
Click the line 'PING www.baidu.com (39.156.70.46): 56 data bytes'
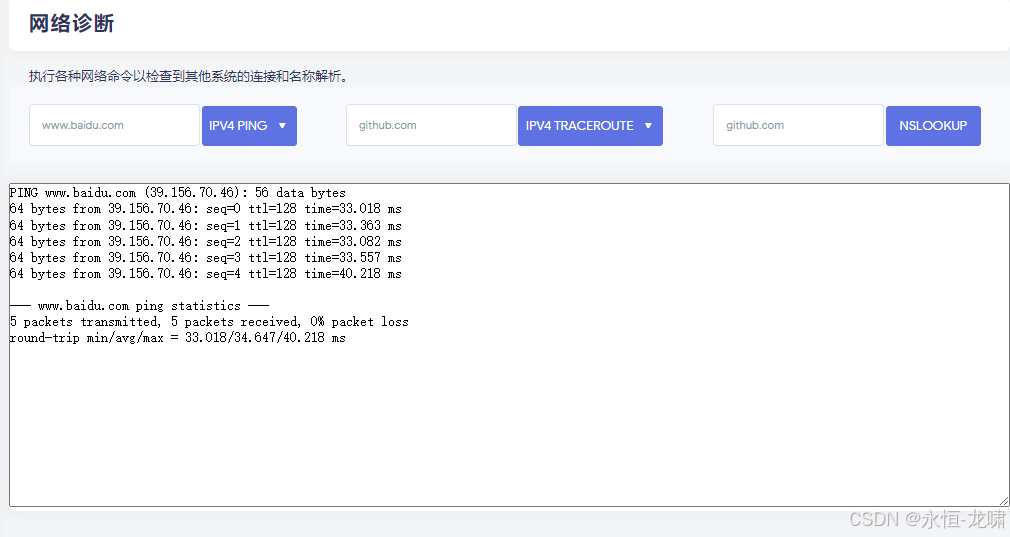click(x=178, y=193)
